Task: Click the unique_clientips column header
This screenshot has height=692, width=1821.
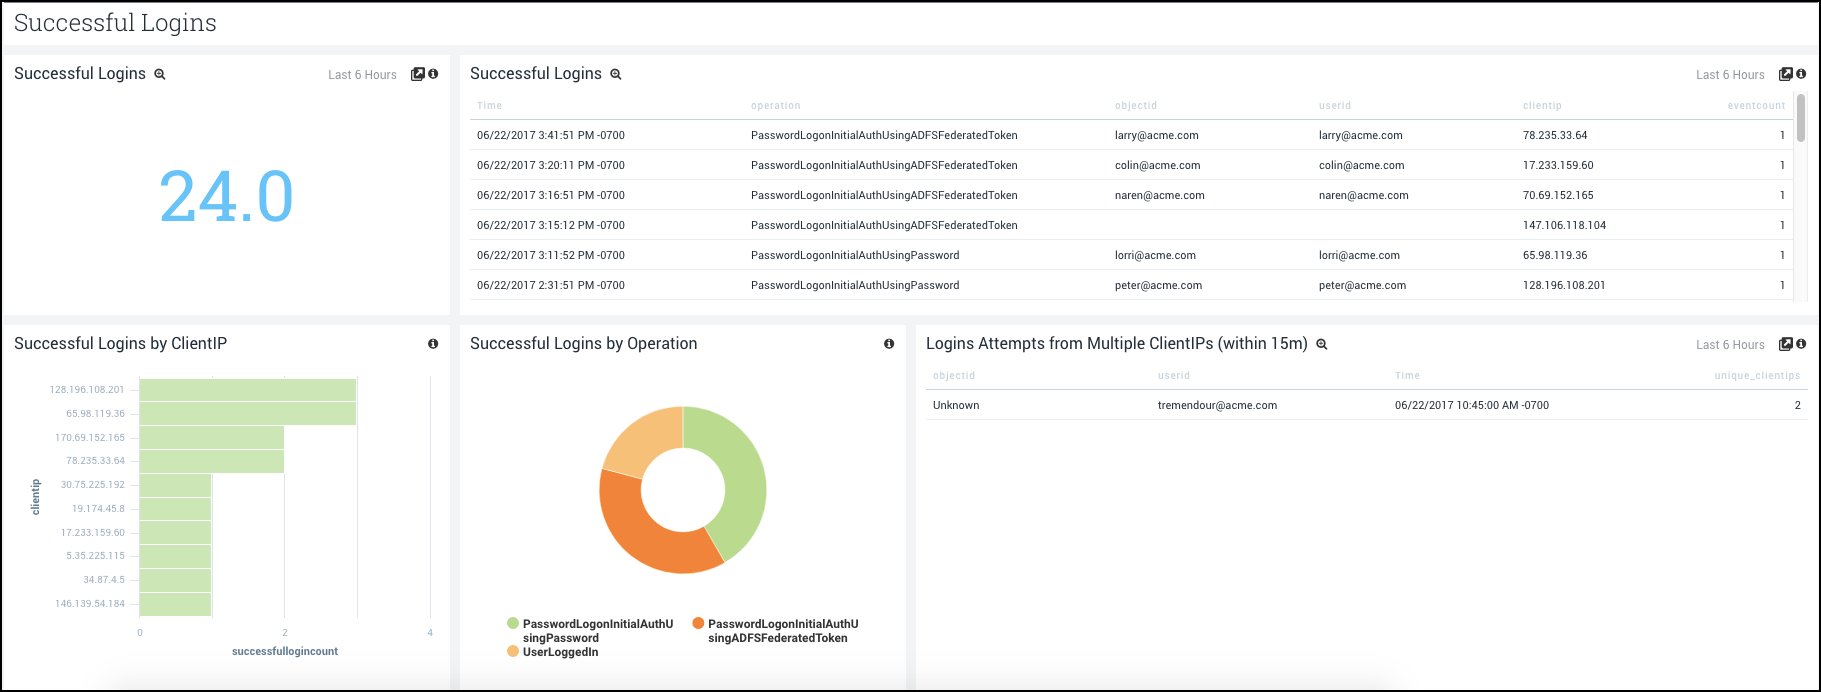Action: pos(1757,376)
